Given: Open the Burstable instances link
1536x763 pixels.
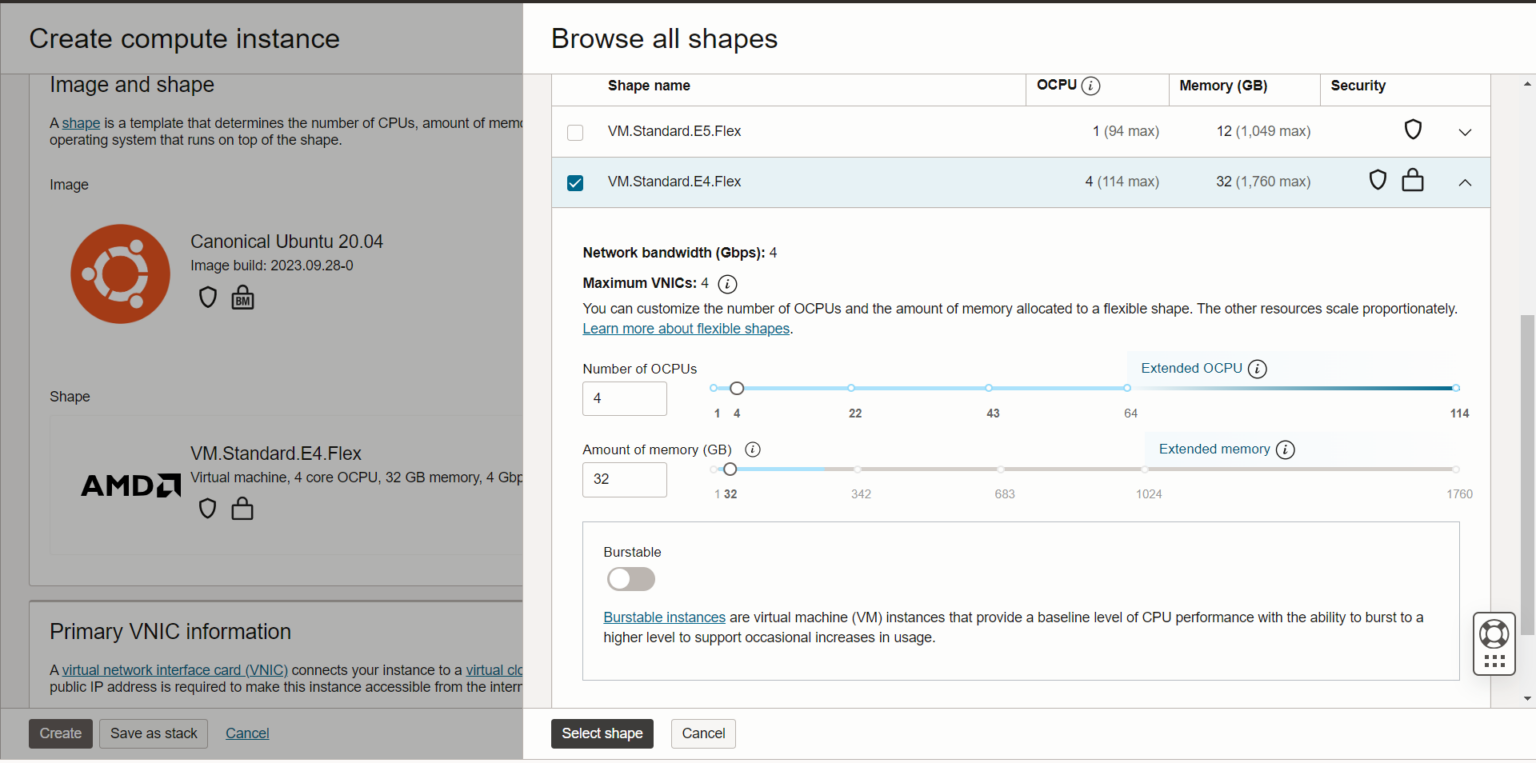Looking at the screenshot, I should click(x=664, y=618).
